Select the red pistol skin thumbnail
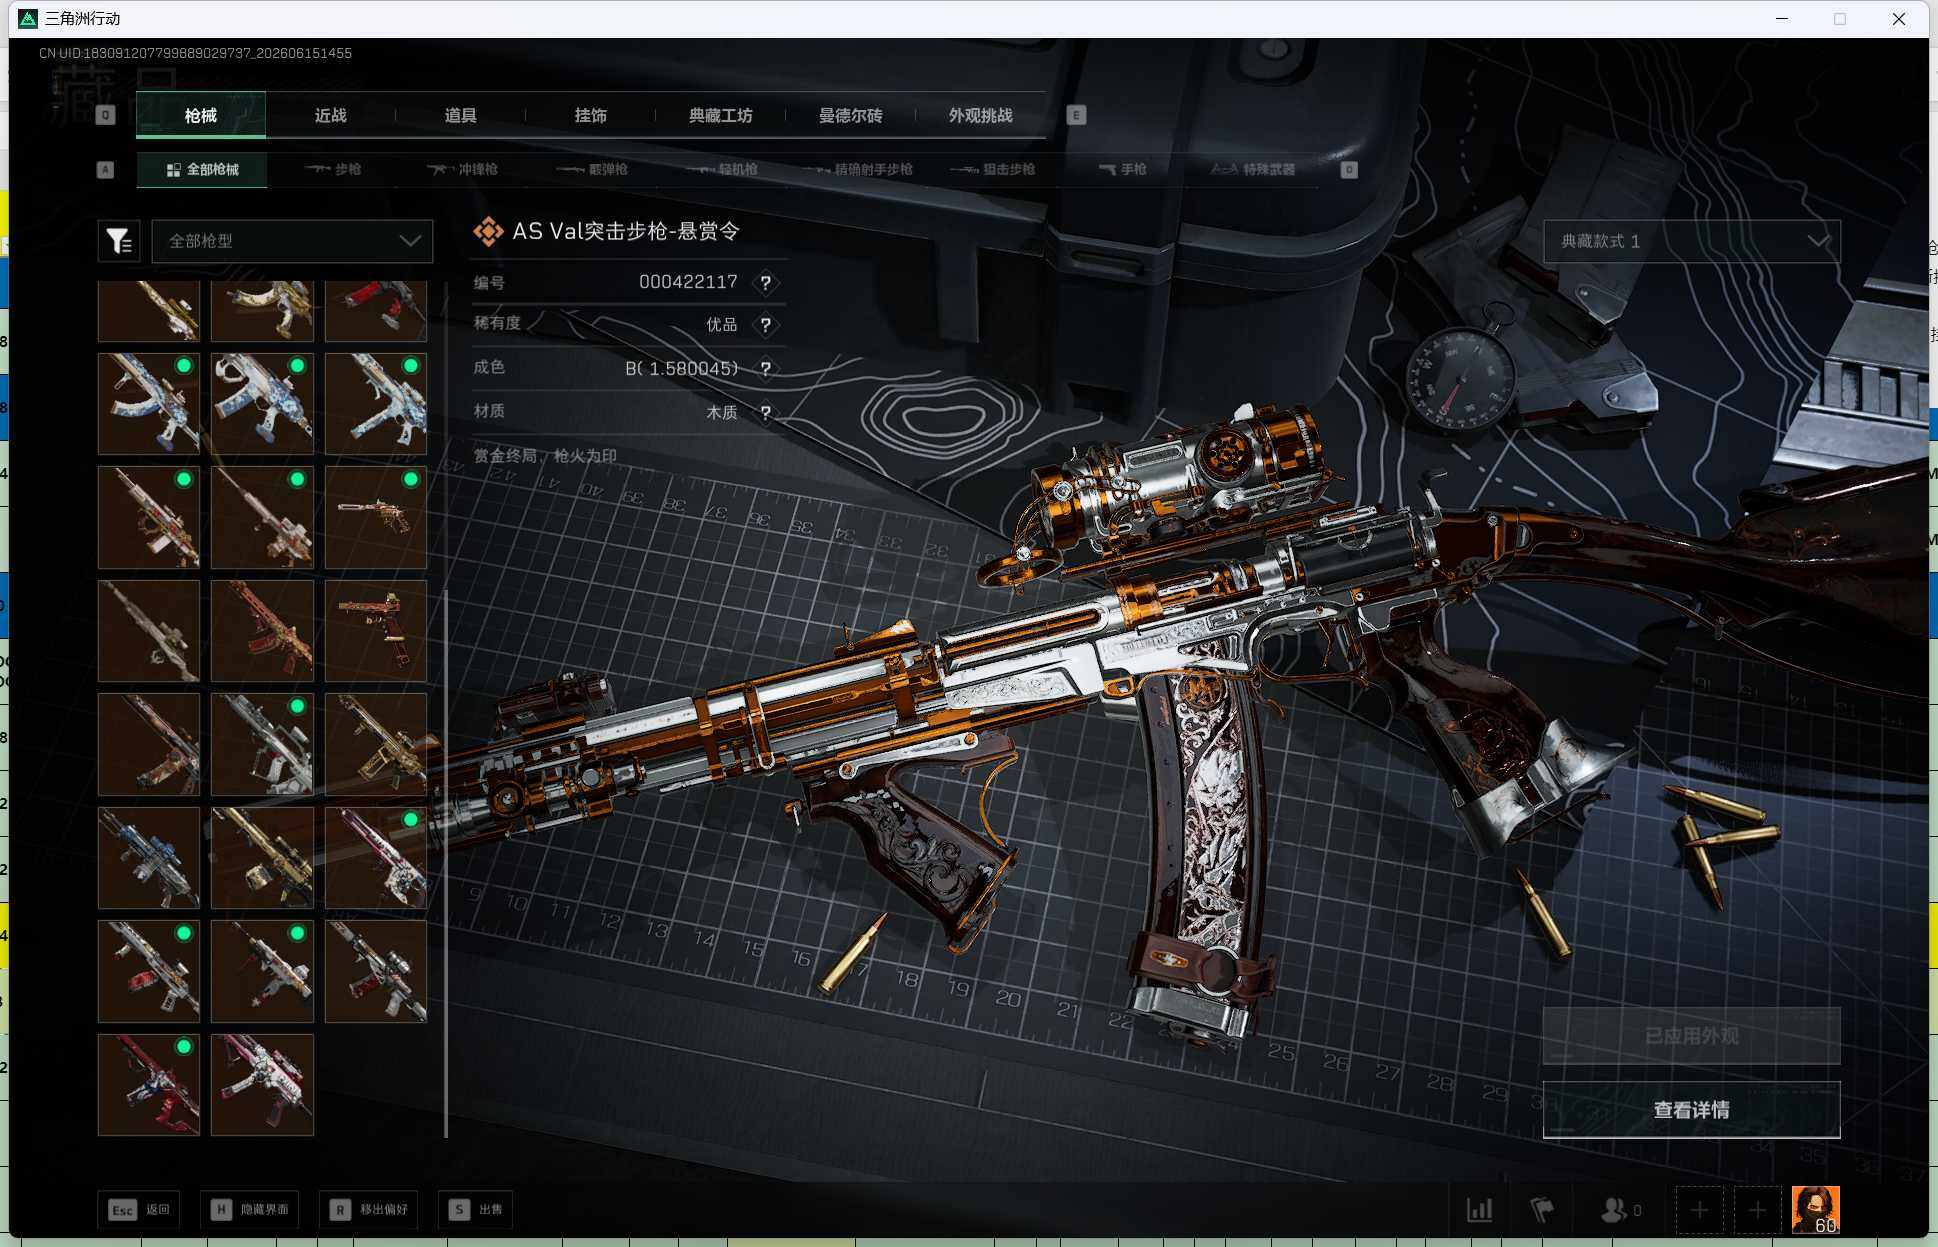The width and height of the screenshot is (1938, 1247). (x=376, y=631)
